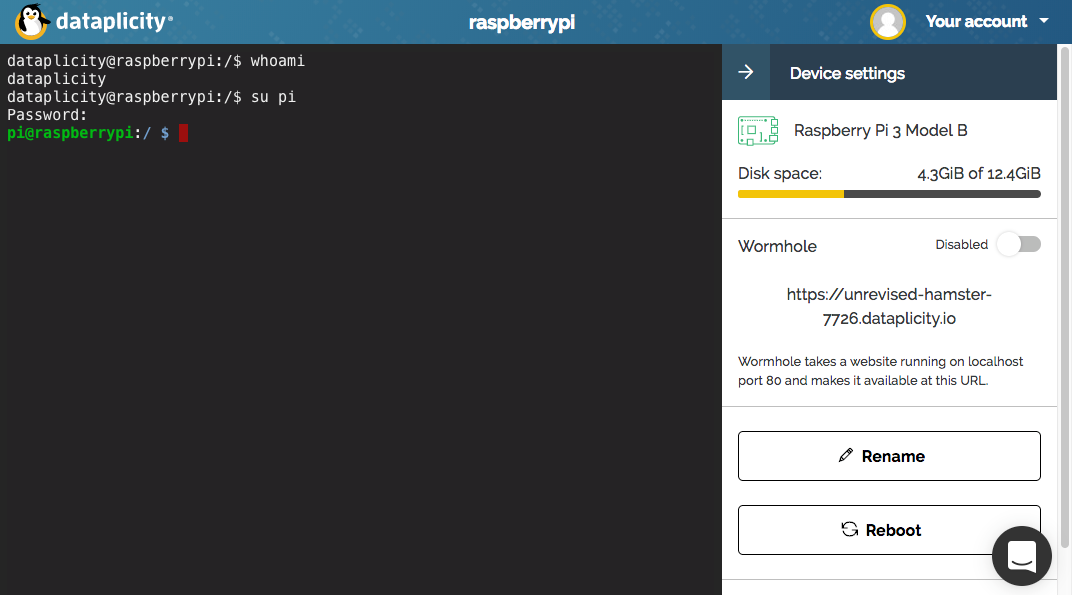Click the Device settings heading
This screenshot has width=1072, height=595.
(847, 73)
